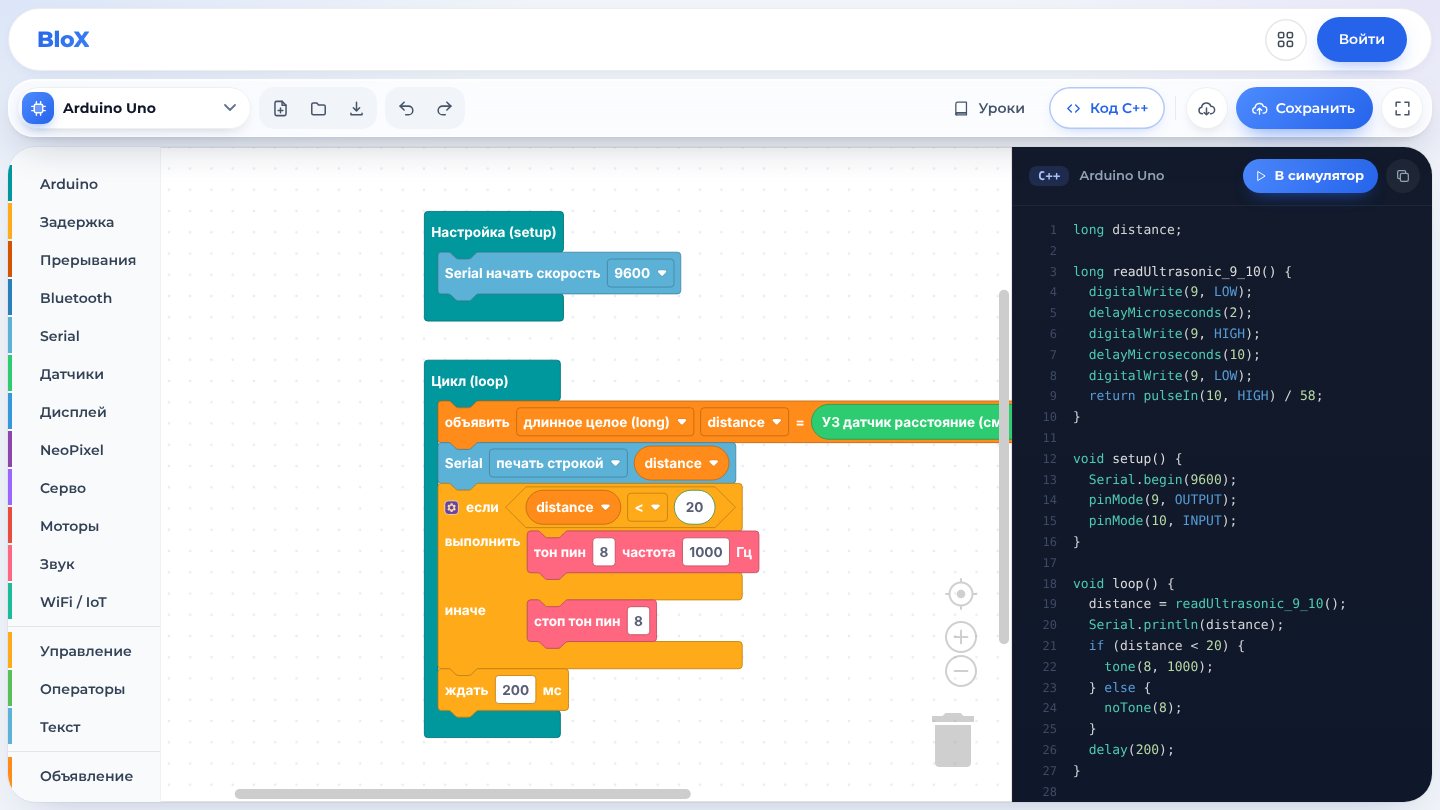Select the Управление category
Screen dimensions: 1440x810
click(x=85, y=651)
